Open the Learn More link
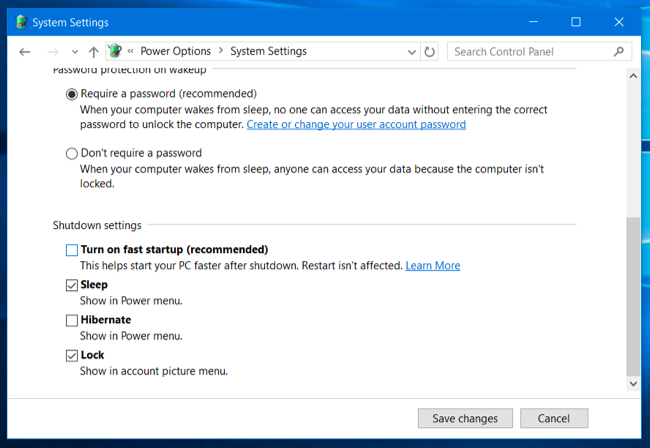Image resolution: width=650 pixels, height=448 pixels. pos(432,266)
